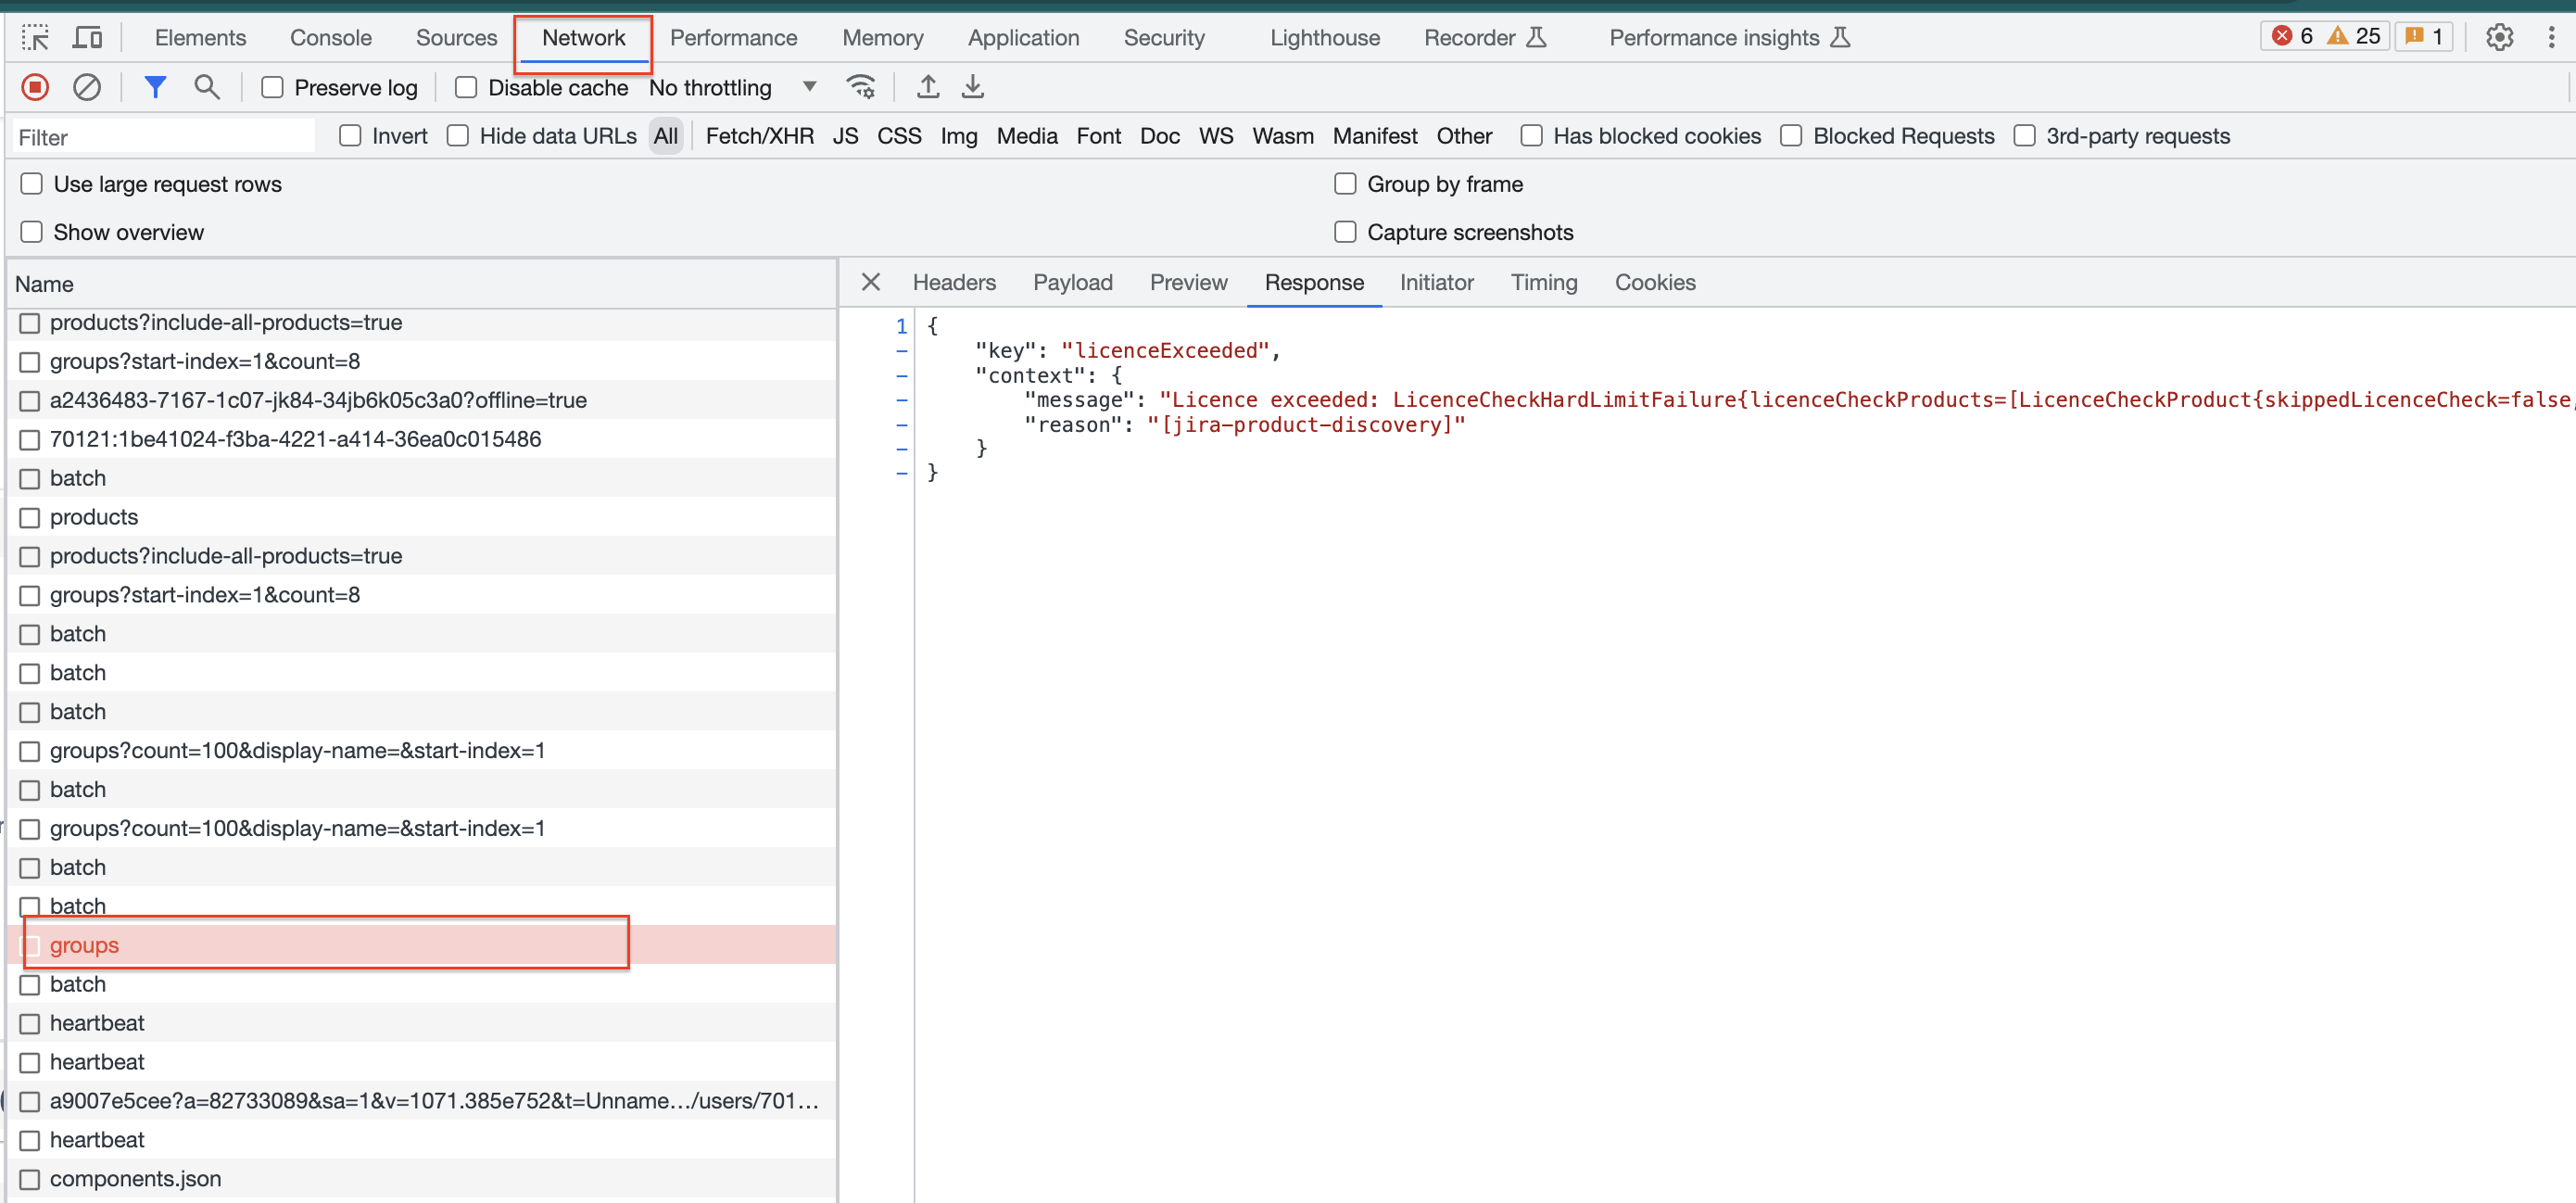The image size is (2576, 1203).
Task: Import HAR file using the upload arrow
Action: [928, 88]
